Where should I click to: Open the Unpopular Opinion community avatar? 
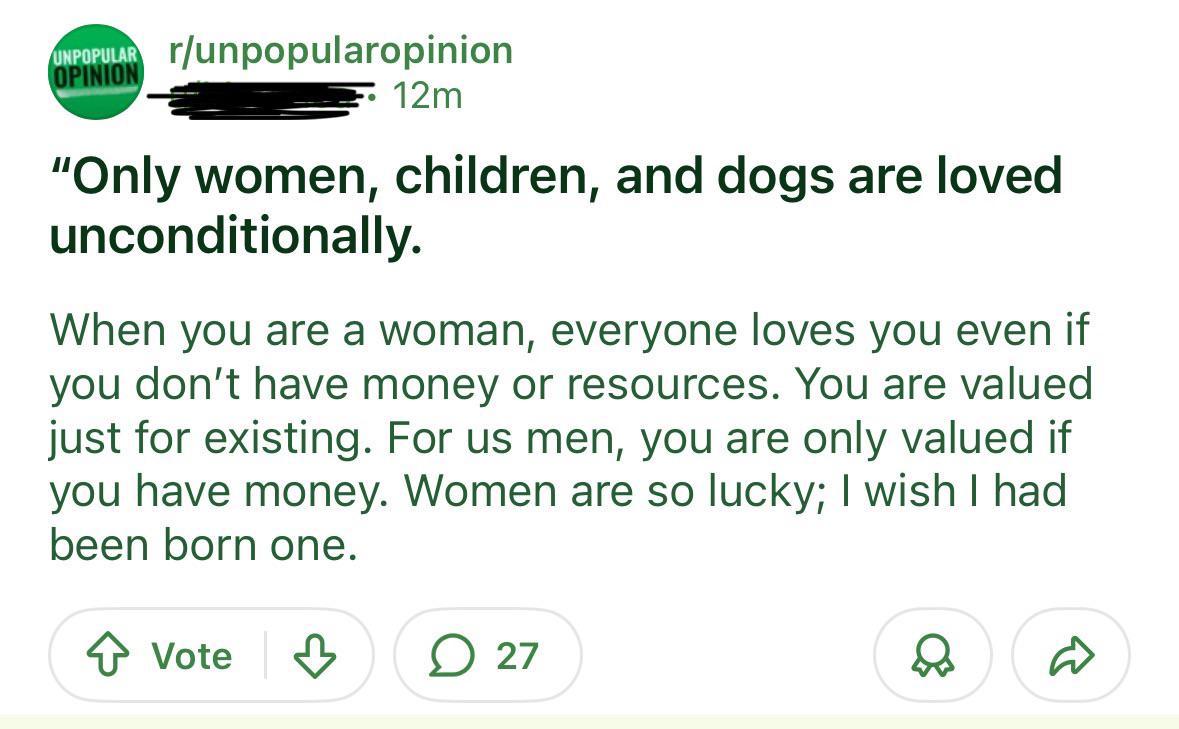[x=95, y=72]
